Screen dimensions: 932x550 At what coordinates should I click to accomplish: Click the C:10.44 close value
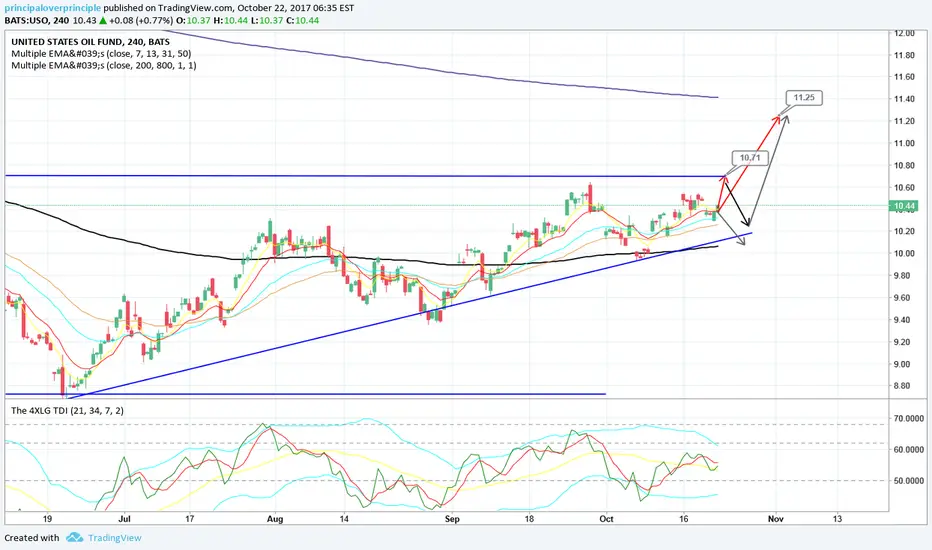coord(303,21)
